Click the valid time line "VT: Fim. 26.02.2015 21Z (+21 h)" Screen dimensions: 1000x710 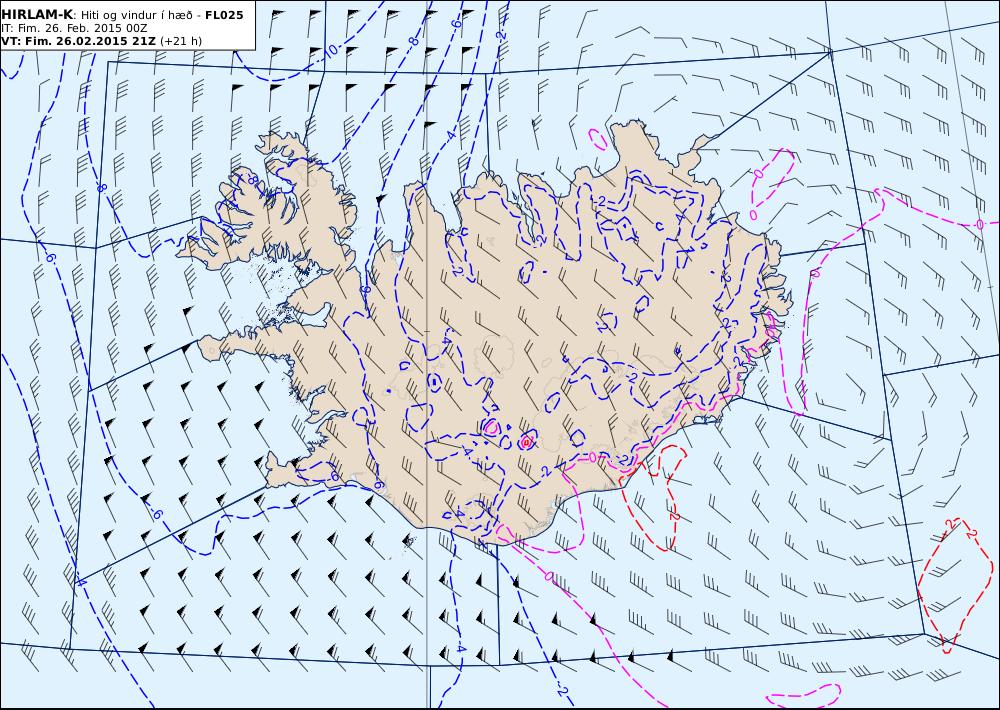point(101,41)
